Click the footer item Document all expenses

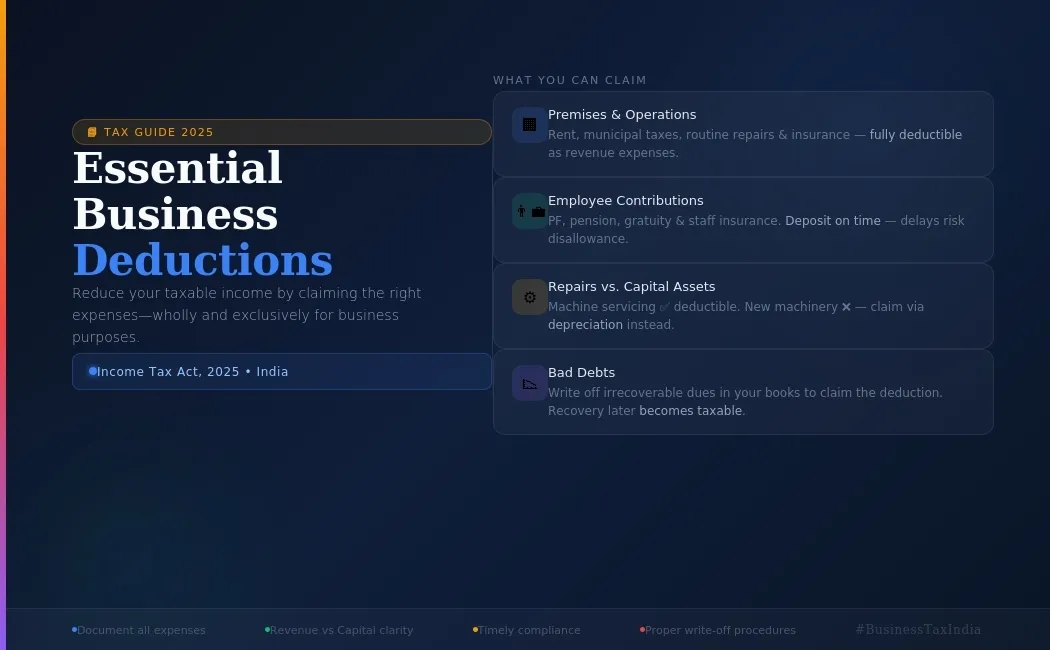141,631
